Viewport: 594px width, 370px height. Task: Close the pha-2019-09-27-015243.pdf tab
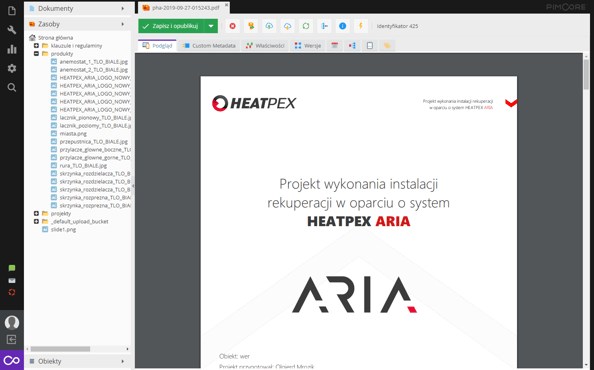227,5
